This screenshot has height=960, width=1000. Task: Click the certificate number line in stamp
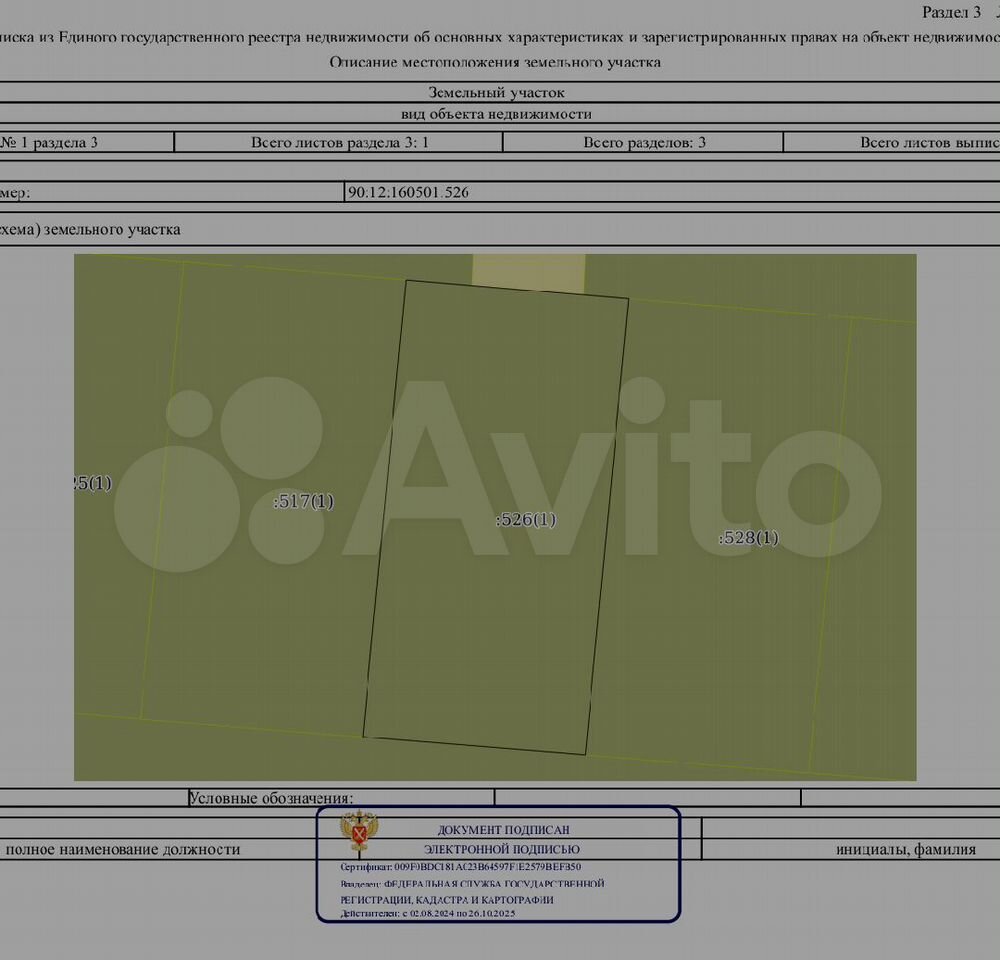click(460, 867)
